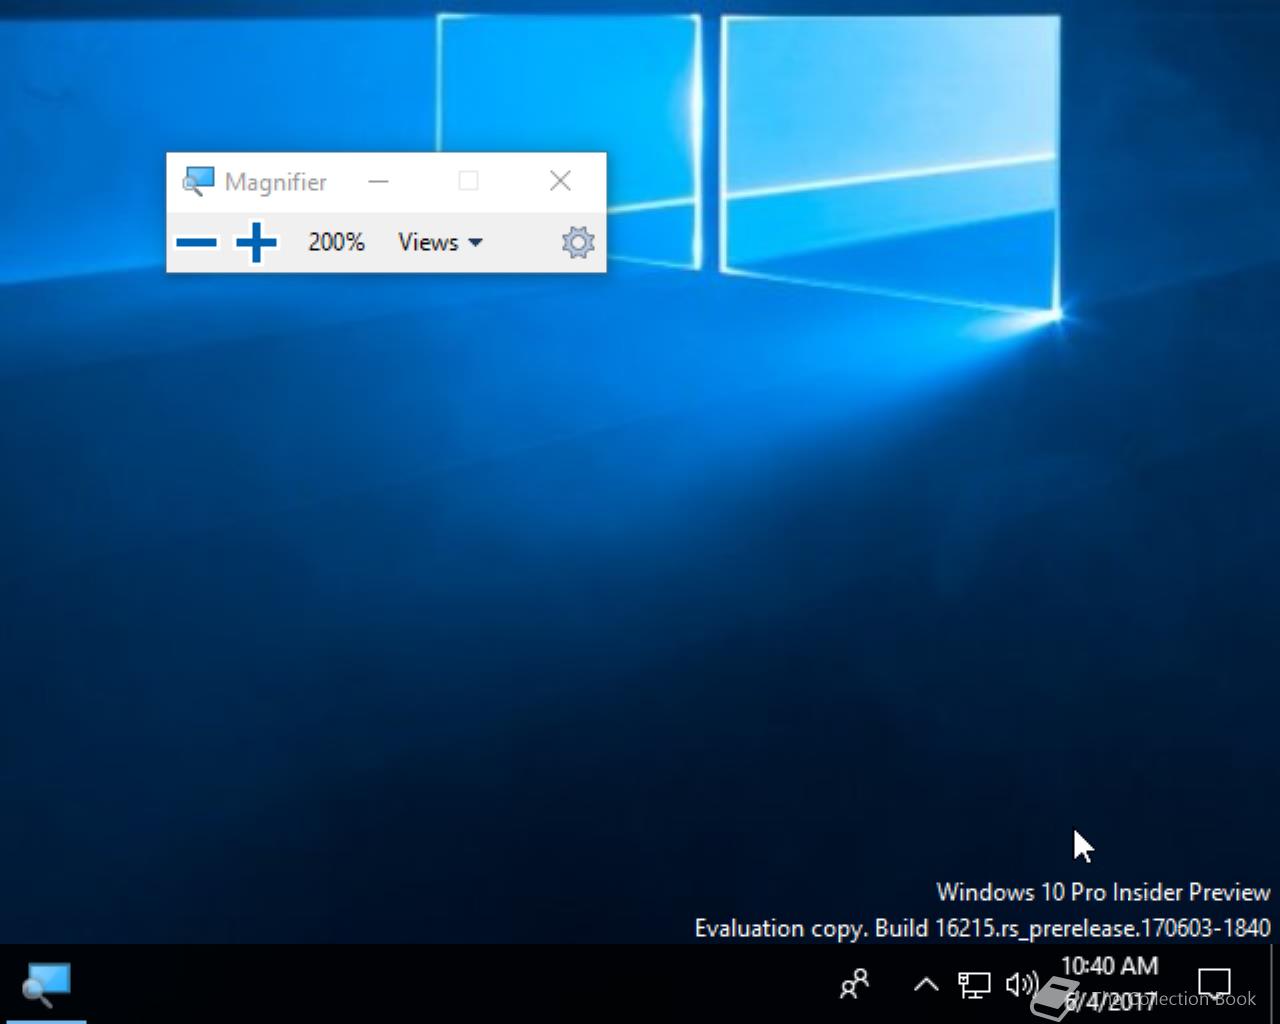Zoom in with the plus button
The width and height of the screenshot is (1280, 1024).
(x=256, y=242)
